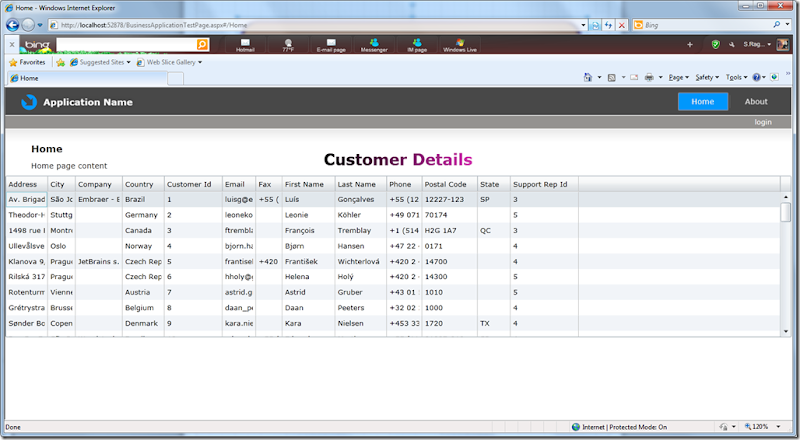Click the browser Forward arrow button
Screen dimensions: 800x440
(x=28, y=25)
